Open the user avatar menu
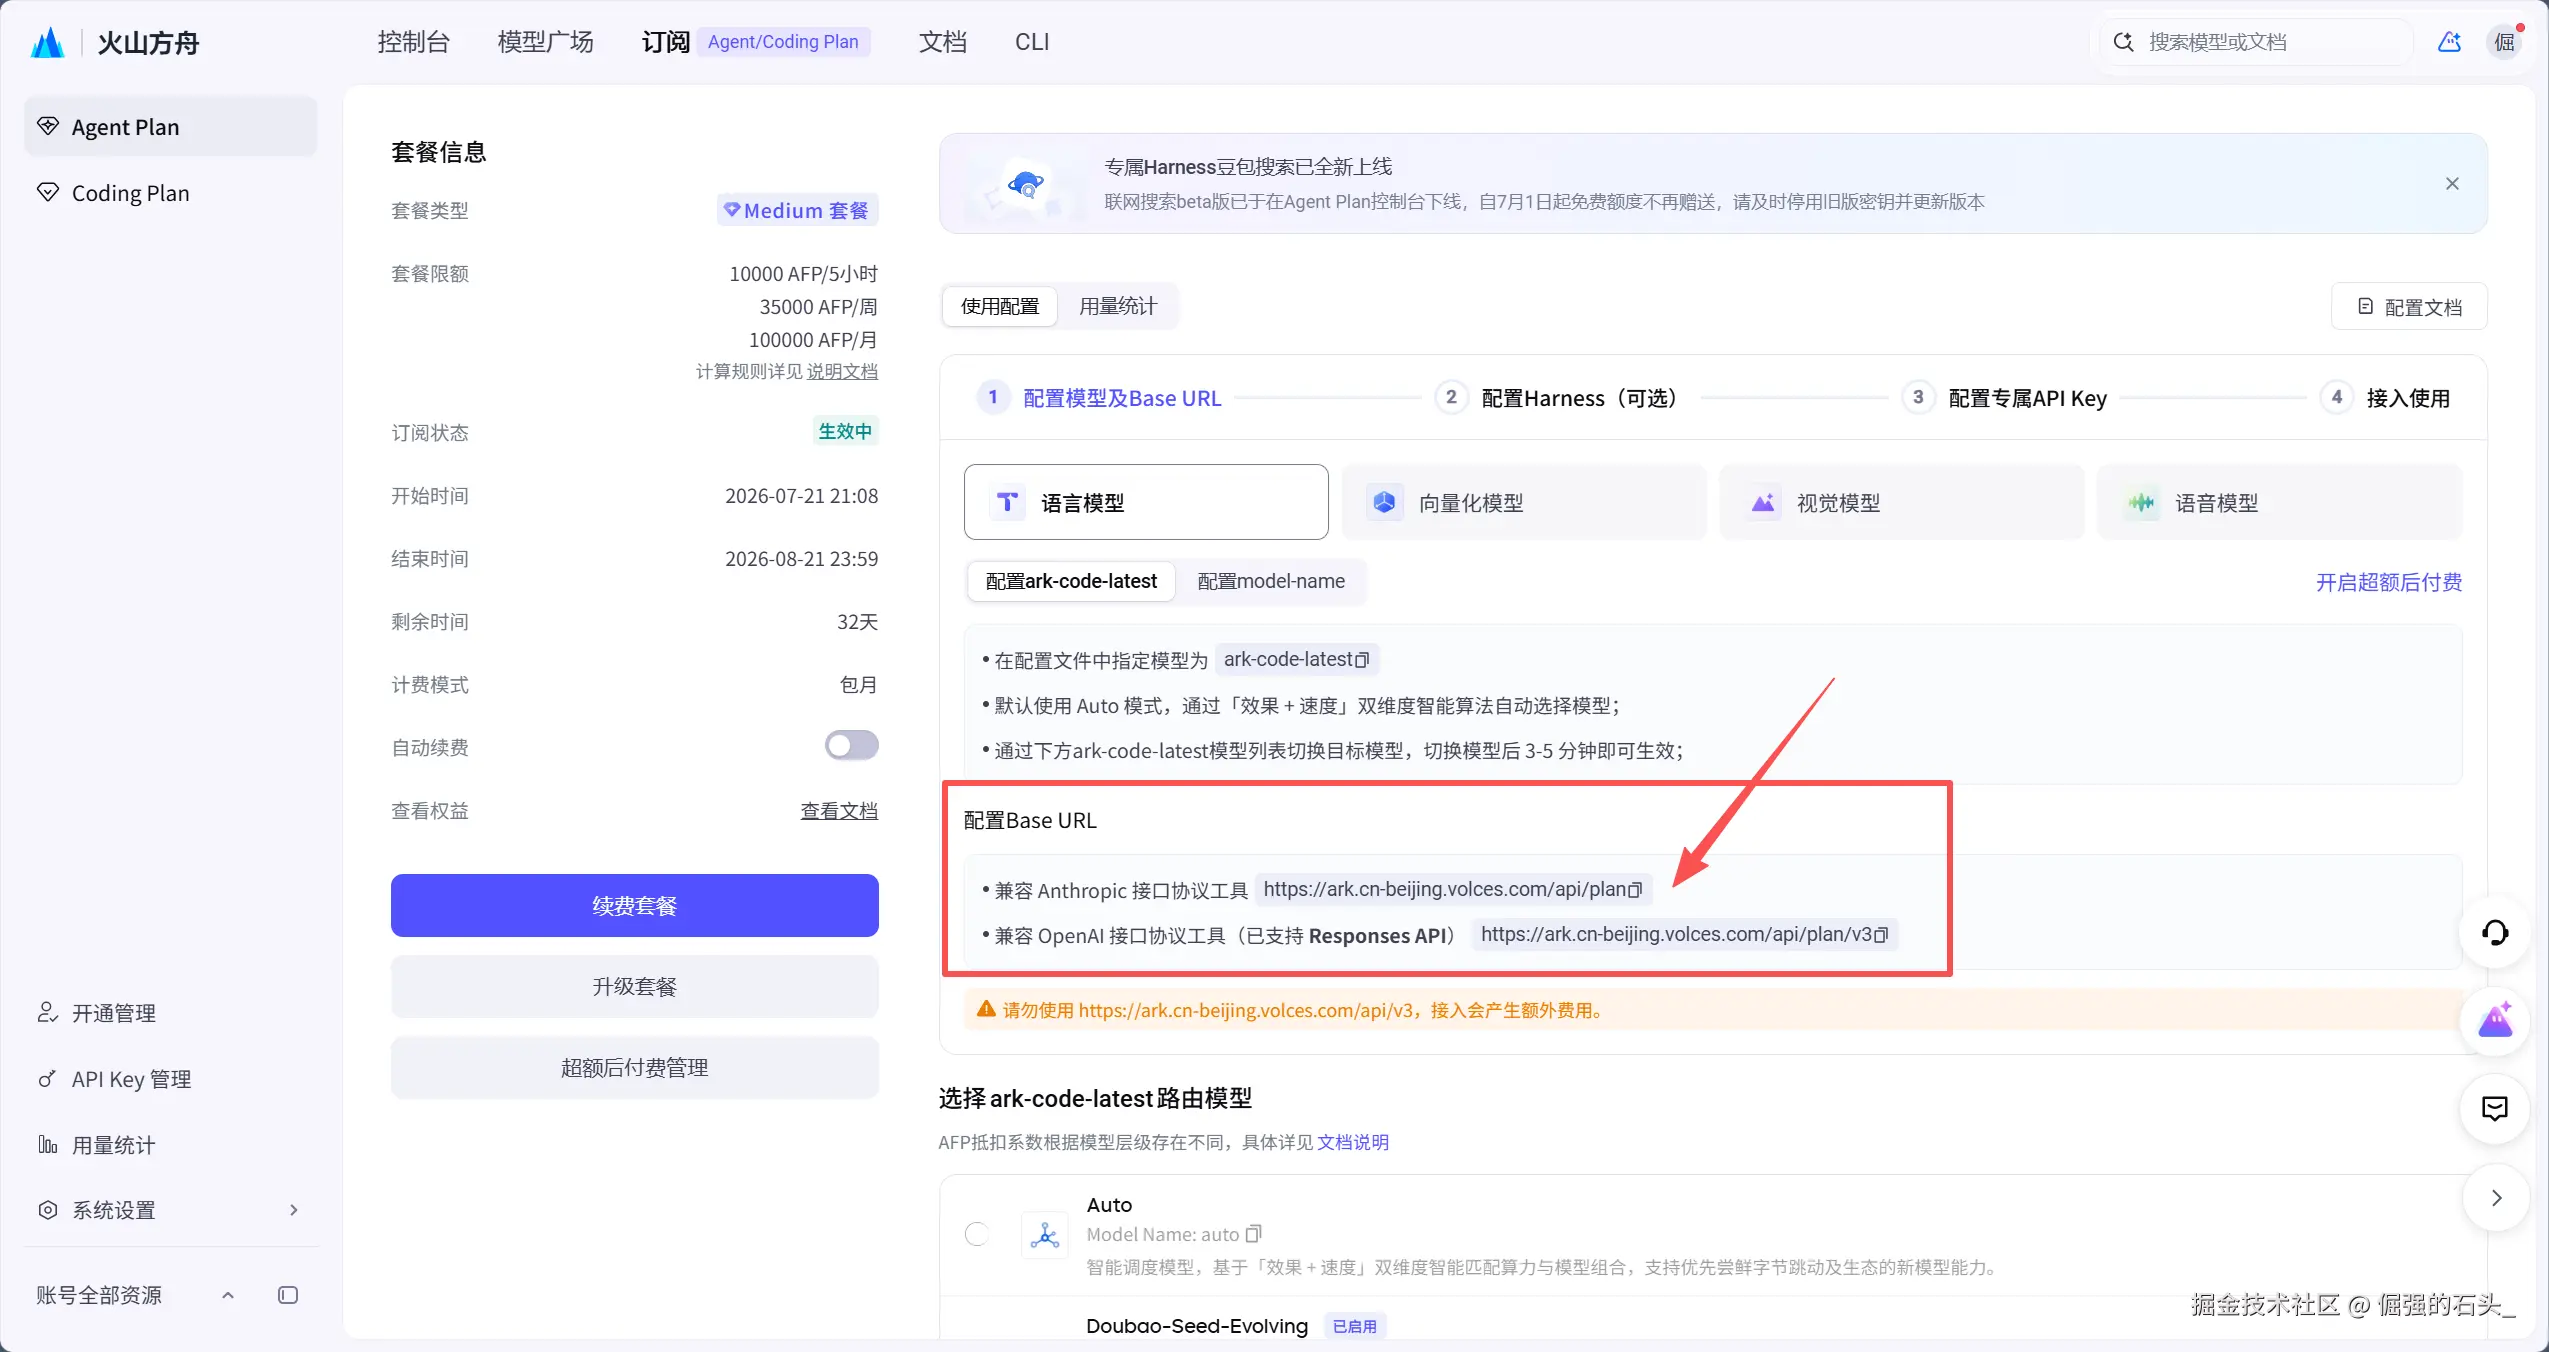This screenshot has width=2549, height=1352. click(x=2505, y=42)
